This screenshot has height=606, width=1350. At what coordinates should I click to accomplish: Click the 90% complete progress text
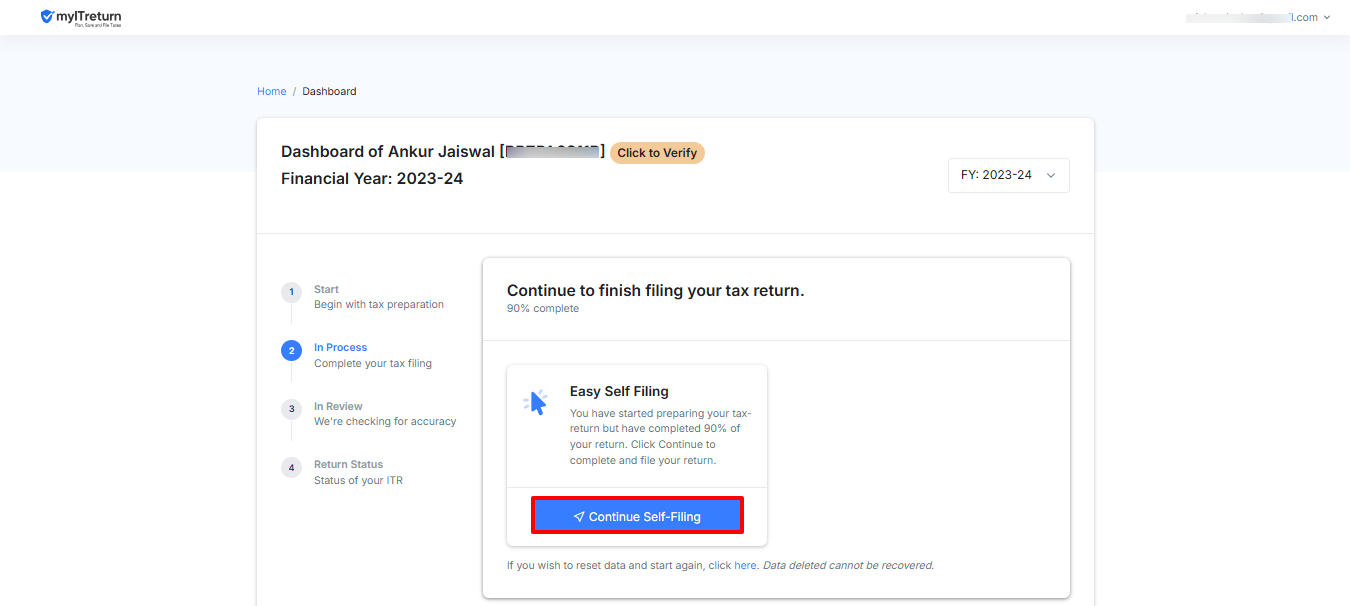click(x=542, y=308)
